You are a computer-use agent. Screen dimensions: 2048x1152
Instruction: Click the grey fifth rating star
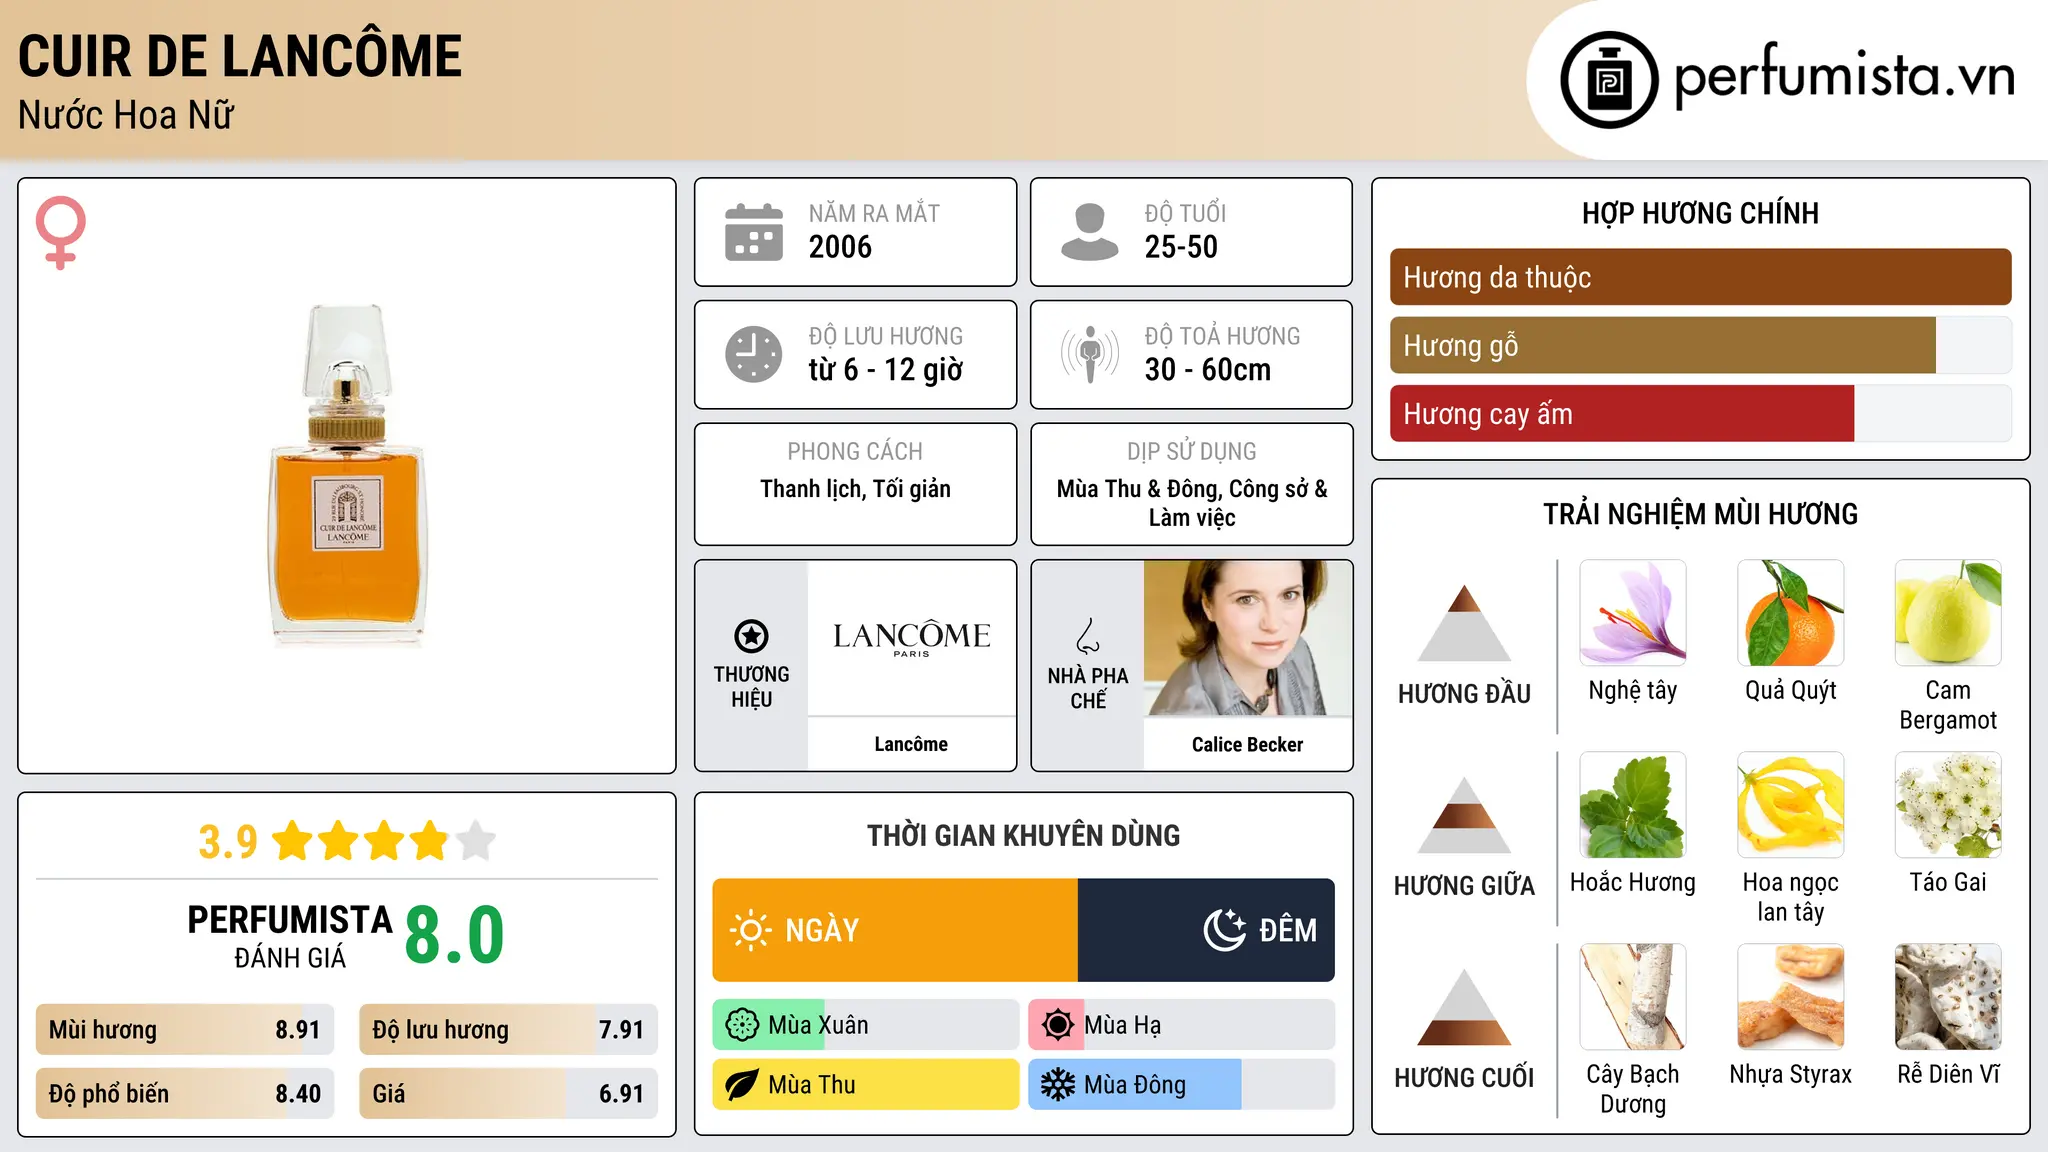coord(476,841)
